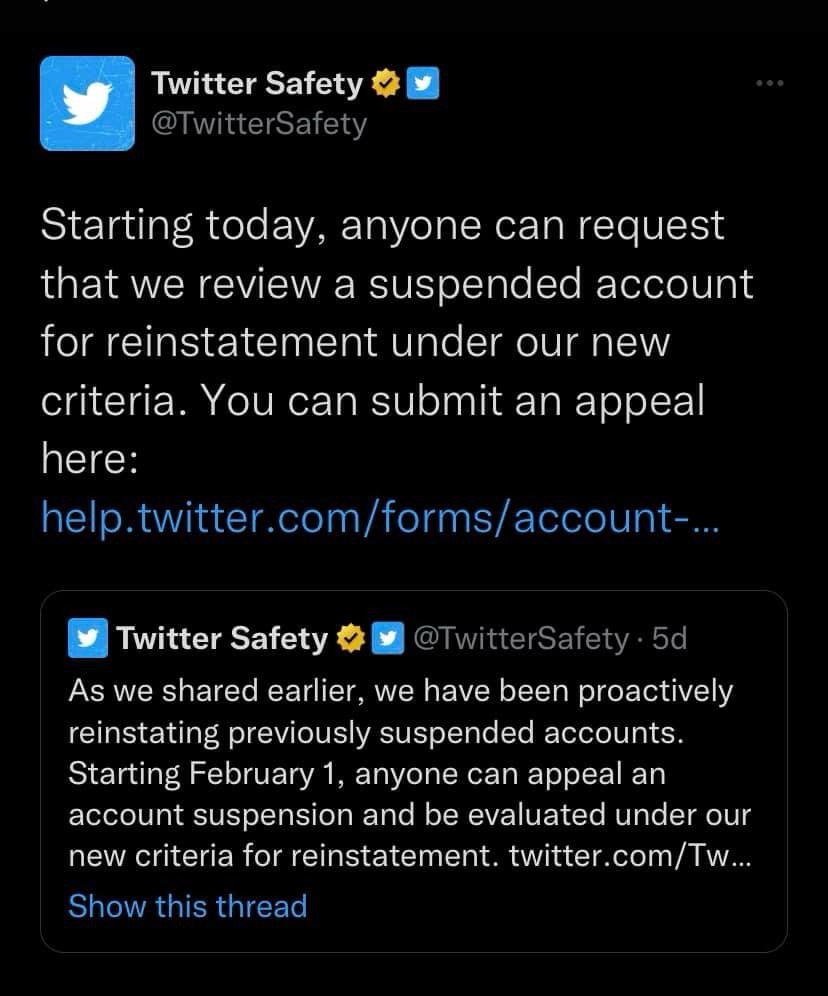Open the Twitter Safety profile avatar

[x=87, y=103]
